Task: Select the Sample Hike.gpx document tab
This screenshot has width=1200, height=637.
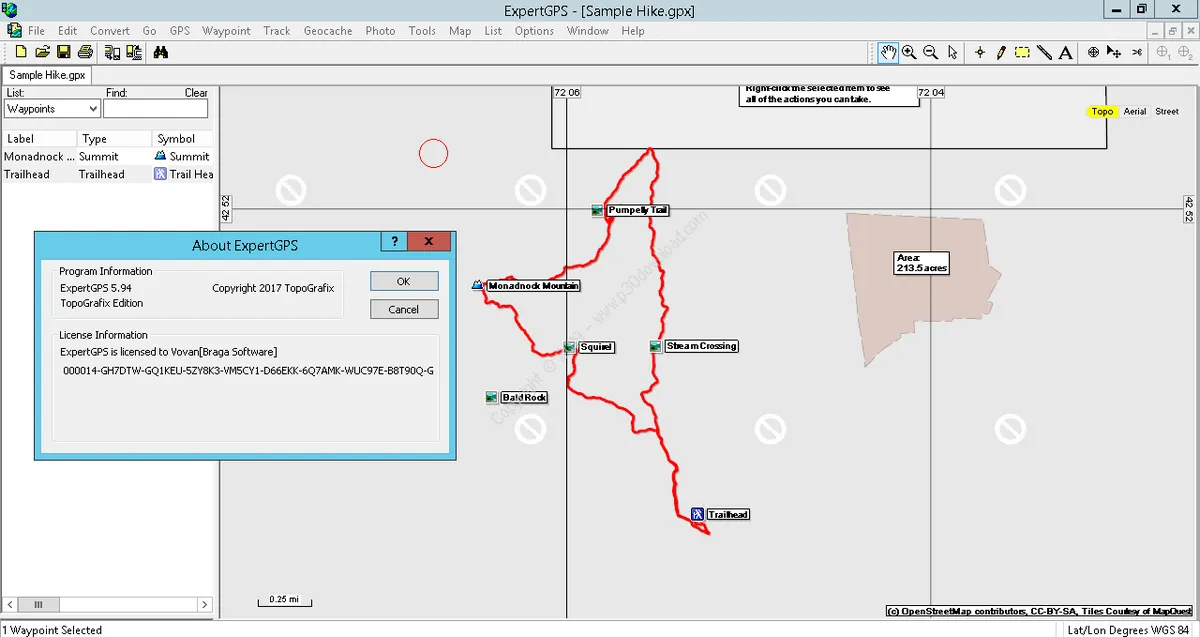Action: click(48, 75)
